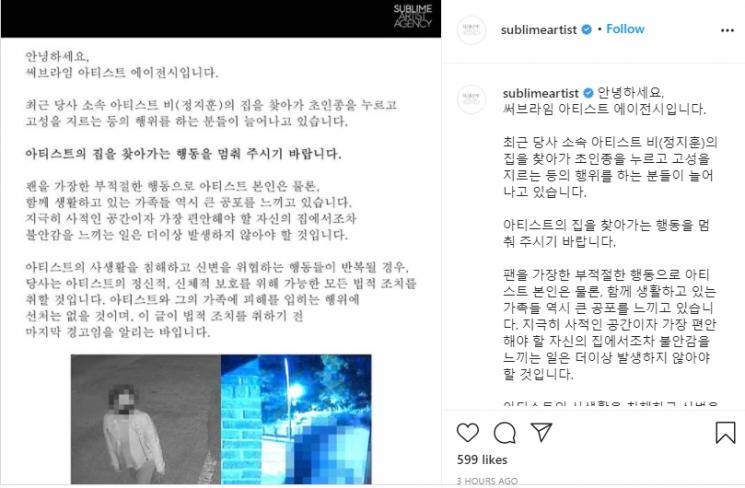Share the post via paper plane icon
The width and height of the screenshot is (745, 488).
(x=542, y=432)
